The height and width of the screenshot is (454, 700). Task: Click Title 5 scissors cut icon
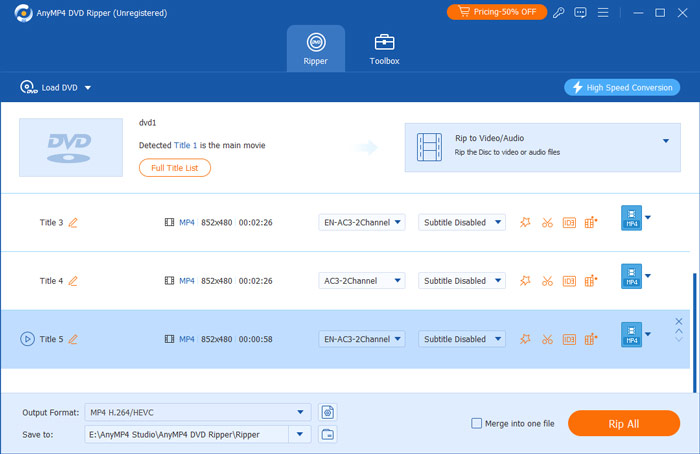[x=547, y=339]
